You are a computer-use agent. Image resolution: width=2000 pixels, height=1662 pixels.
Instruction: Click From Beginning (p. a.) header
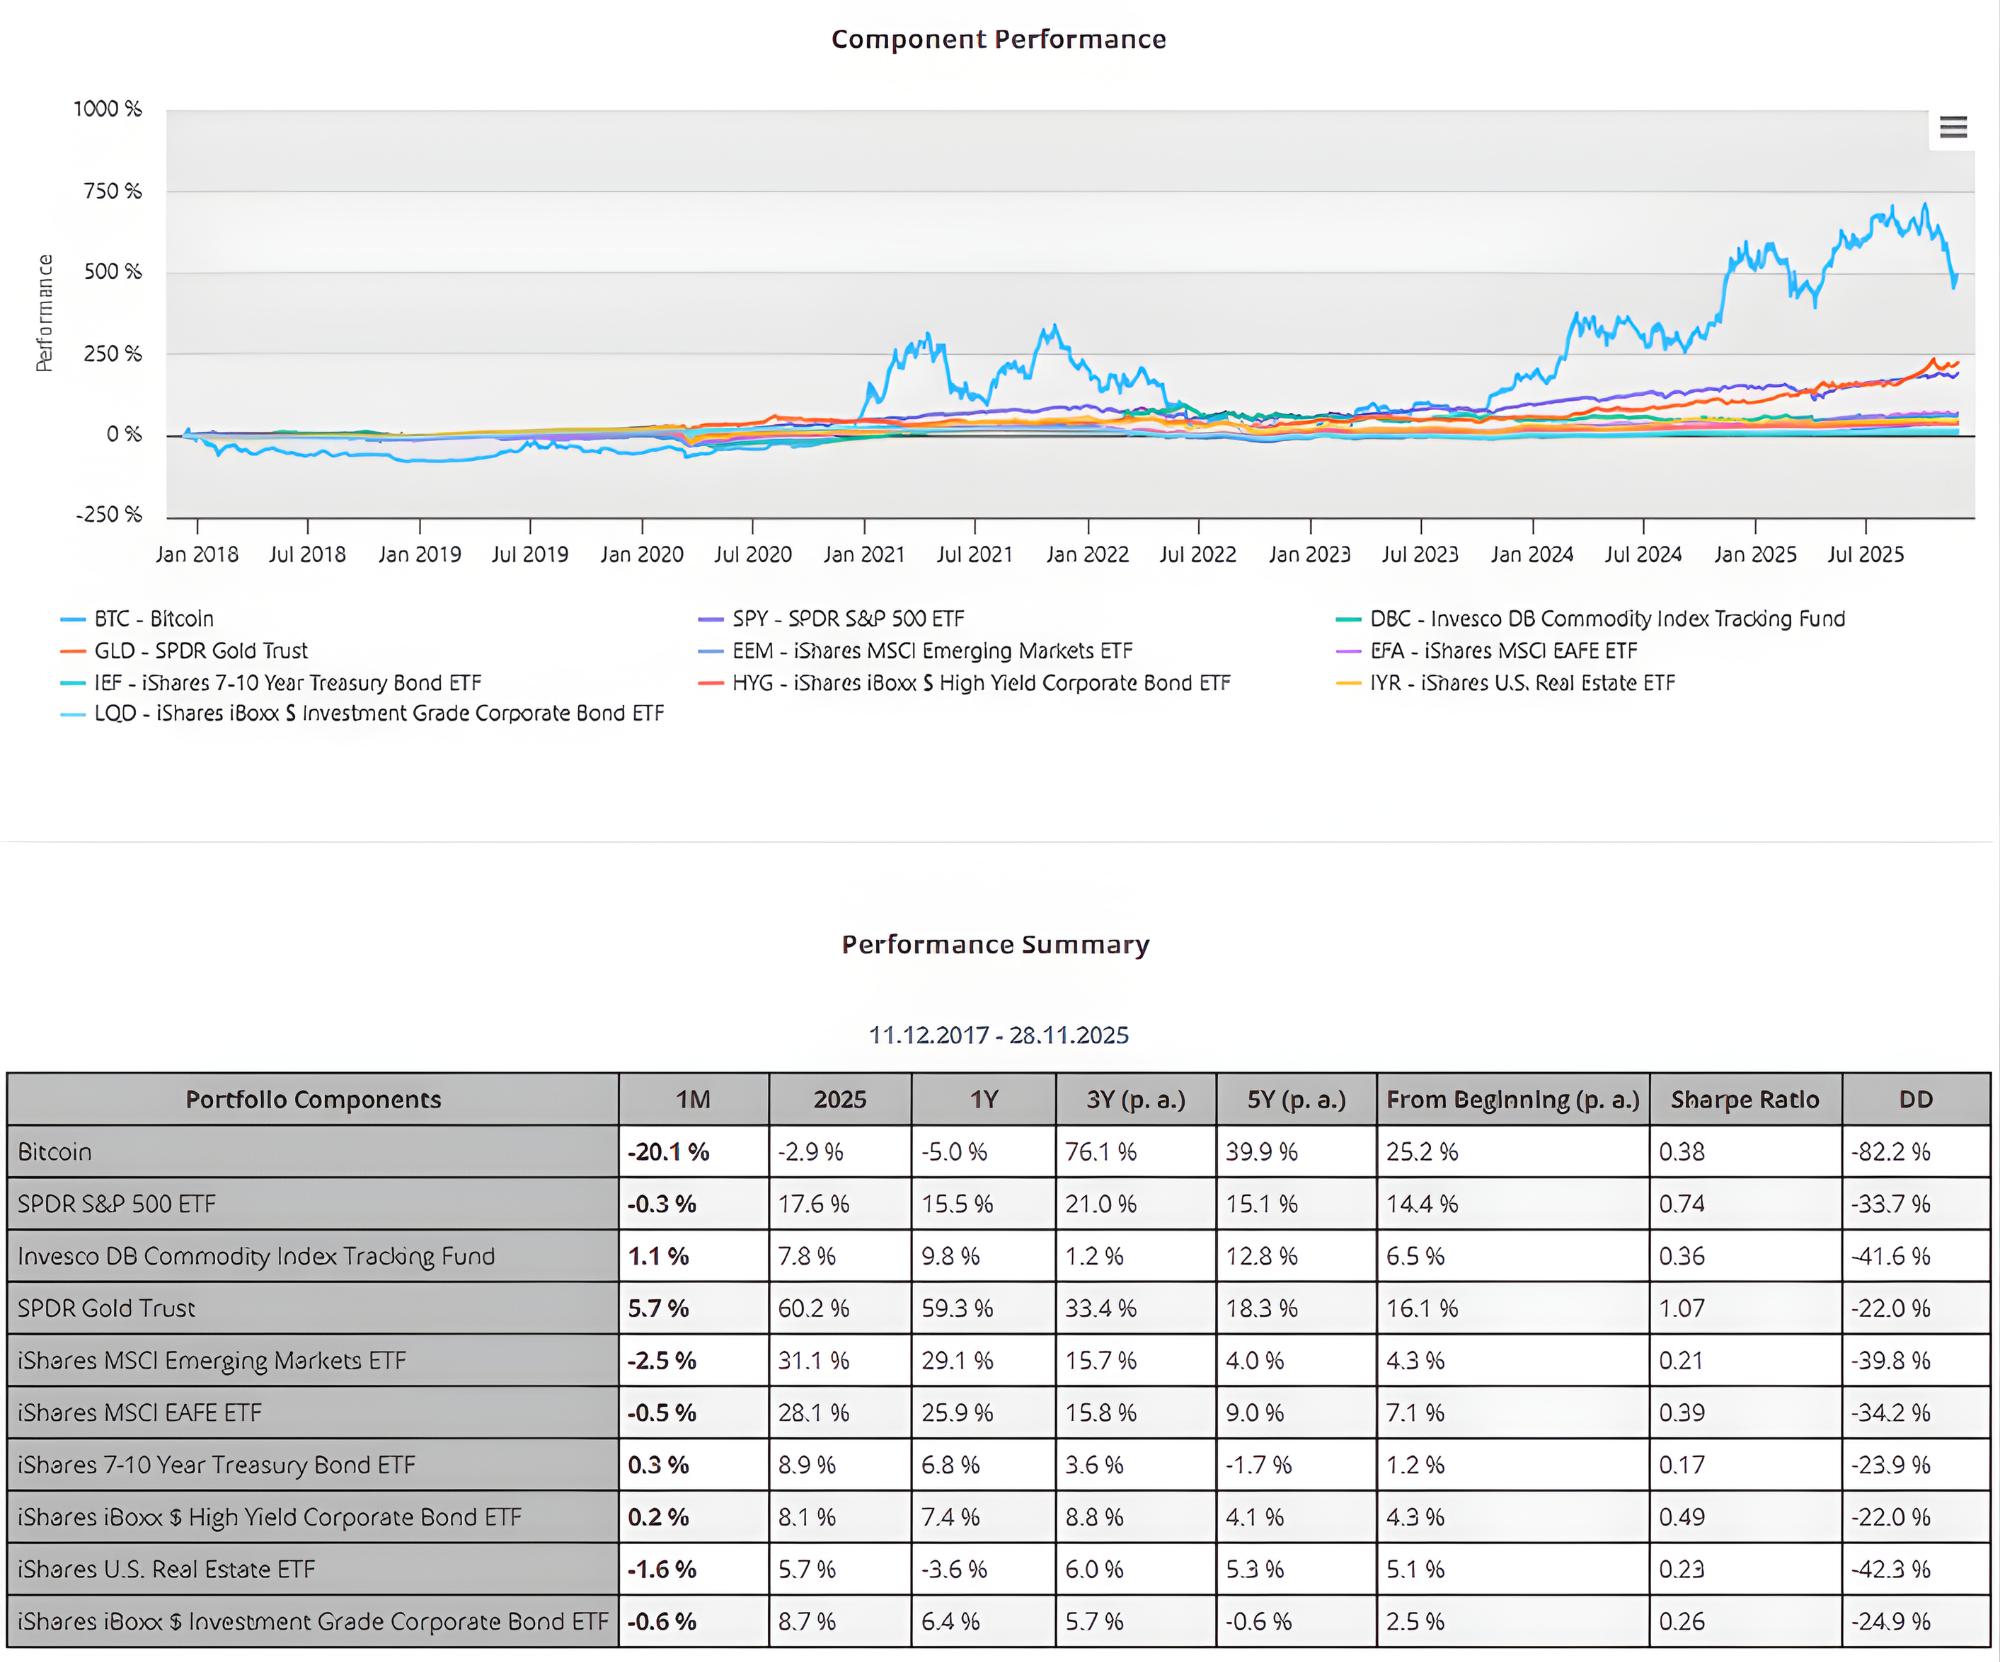[1512, 1100]
